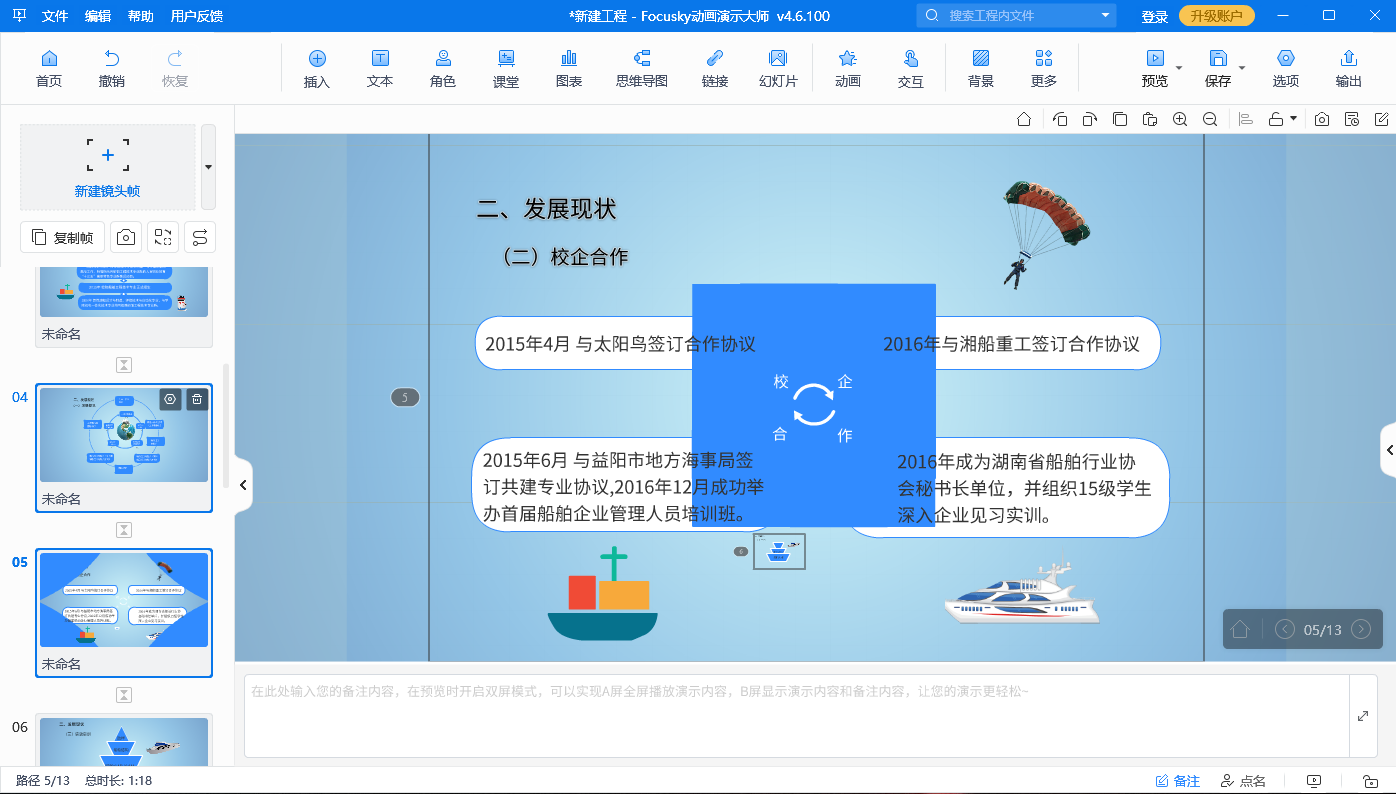Click the 首页 home toolbar icon
This screenshot has height=794, width=1396.
[x=49, y=68]
